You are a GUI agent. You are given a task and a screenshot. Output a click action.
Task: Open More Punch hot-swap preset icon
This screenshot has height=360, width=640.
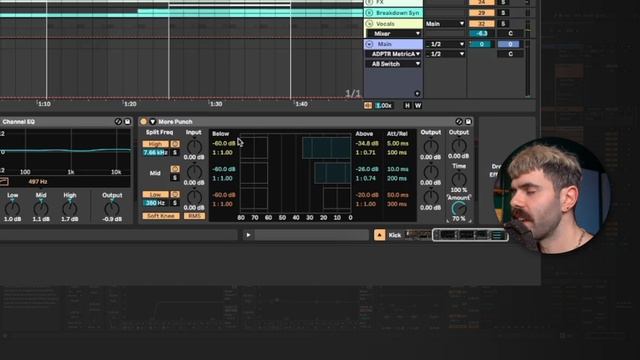tap(459, 122)
